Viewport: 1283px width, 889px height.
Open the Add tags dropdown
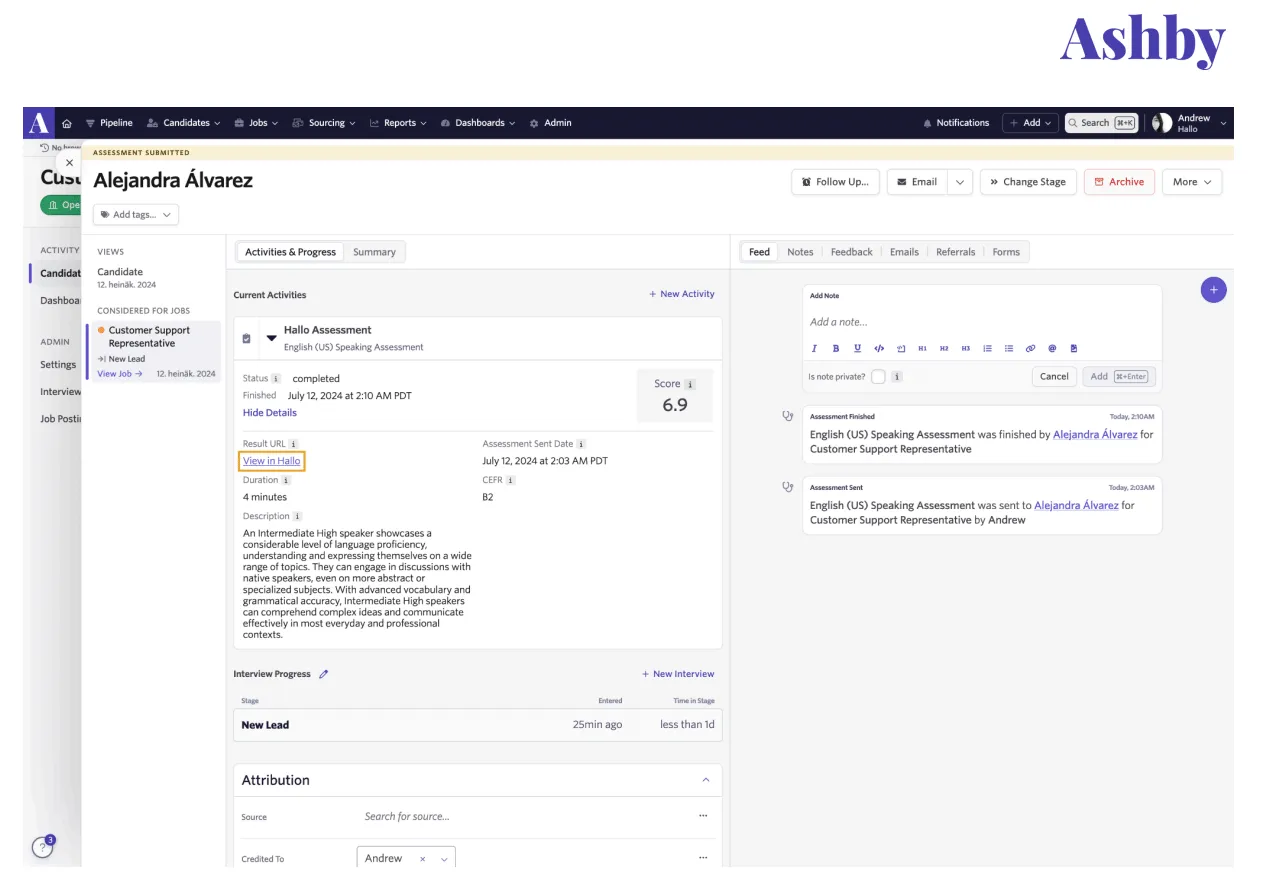[136, 214]
